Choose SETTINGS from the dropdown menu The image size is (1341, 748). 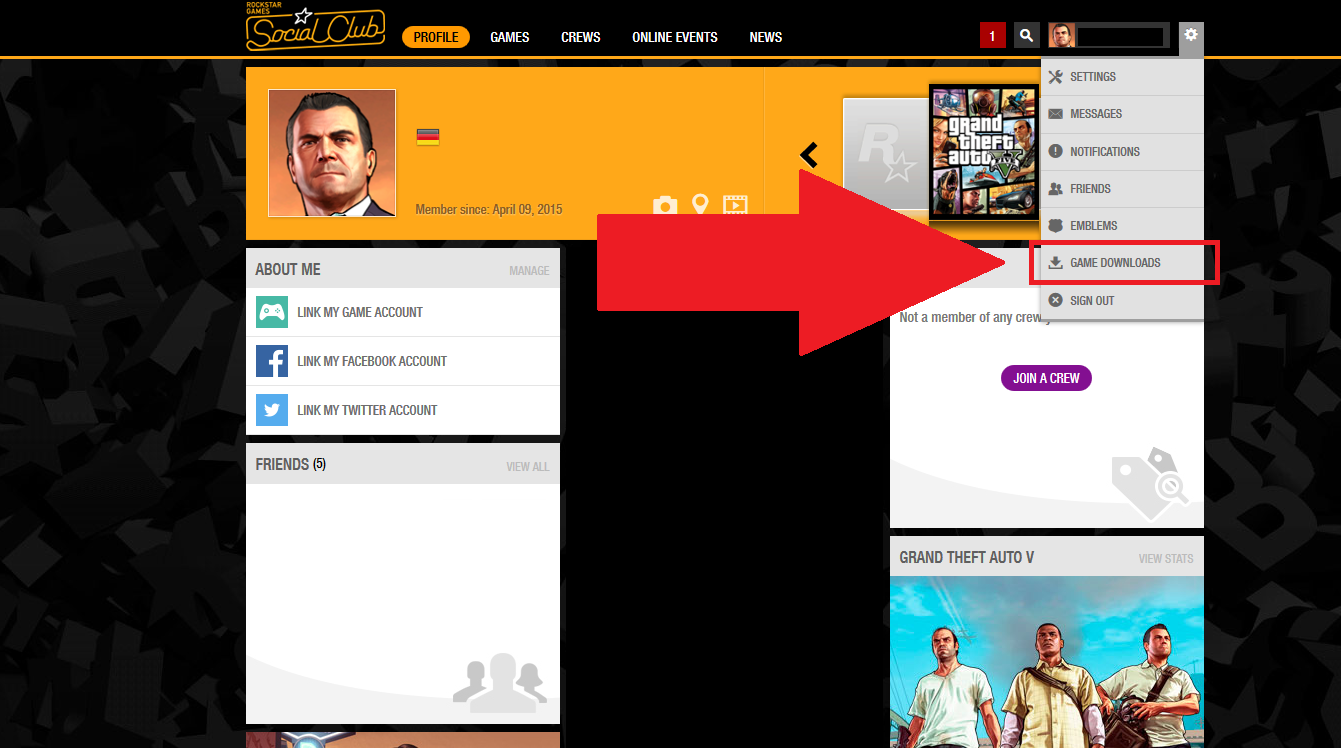coord(1122,77)
